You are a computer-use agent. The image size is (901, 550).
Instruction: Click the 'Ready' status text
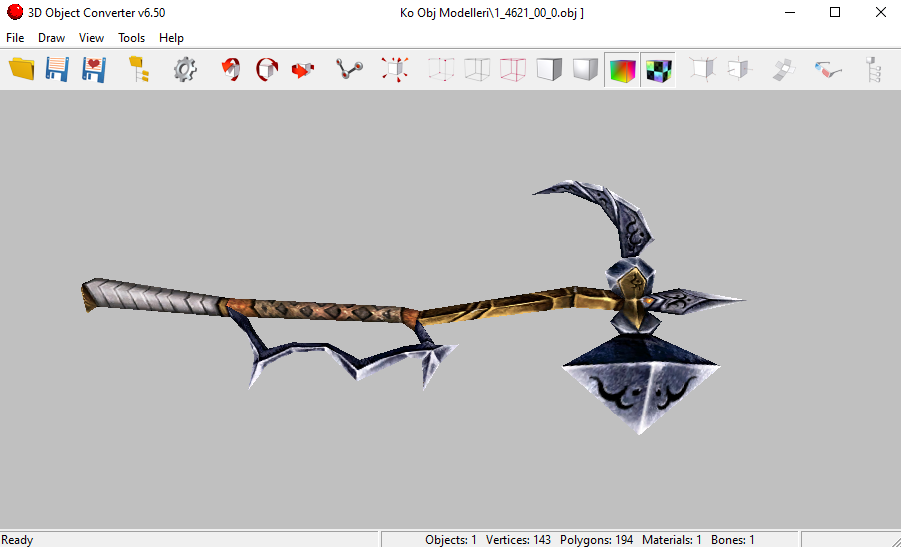(17, 540)
